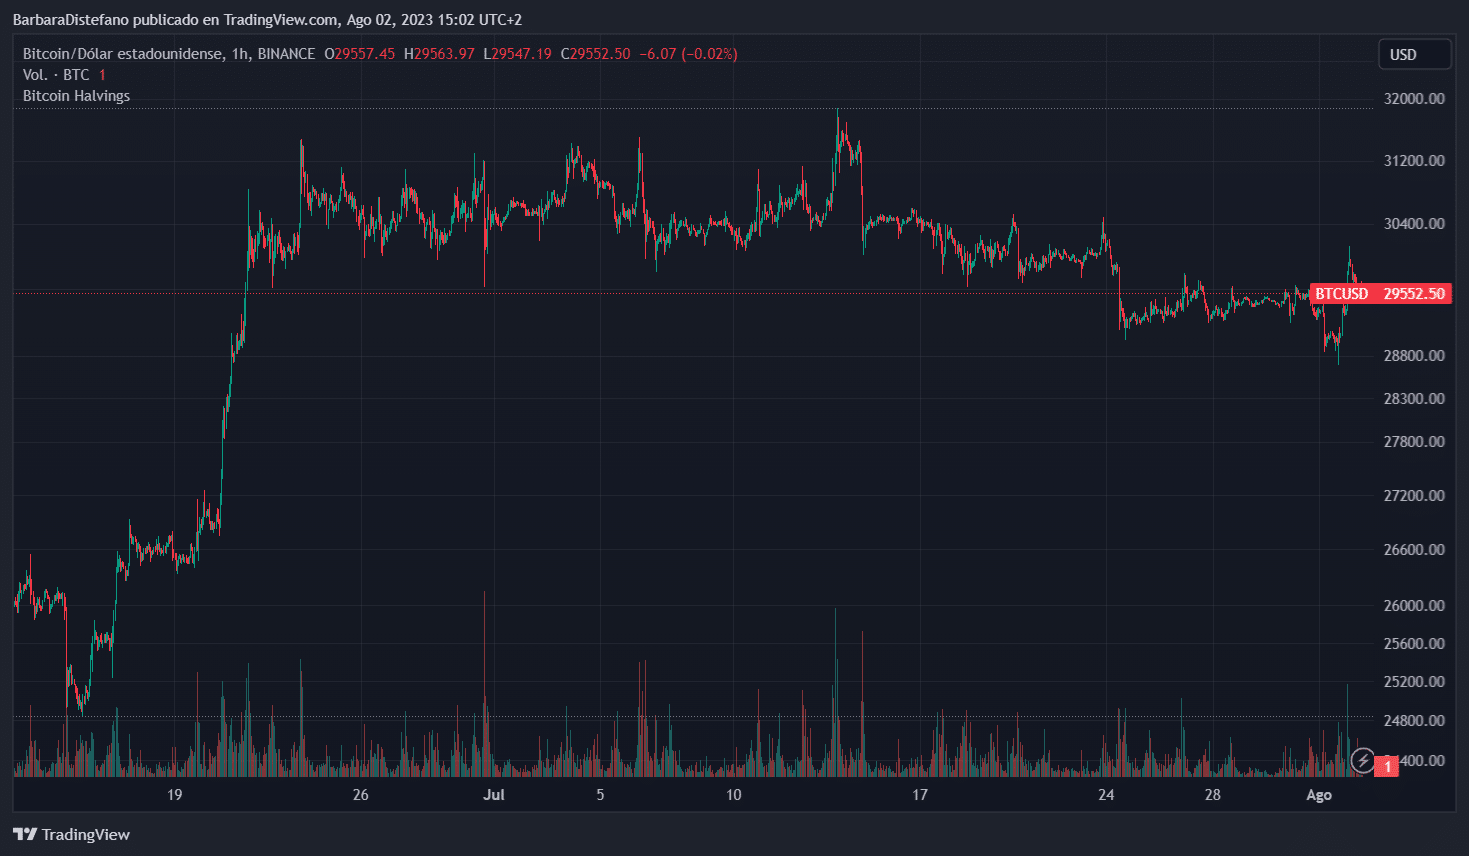Click the Bitcoin Halvings indicator label
The width and height of the screenshot is (1469, 856).
pyautogui.click(x=76, y=96)
